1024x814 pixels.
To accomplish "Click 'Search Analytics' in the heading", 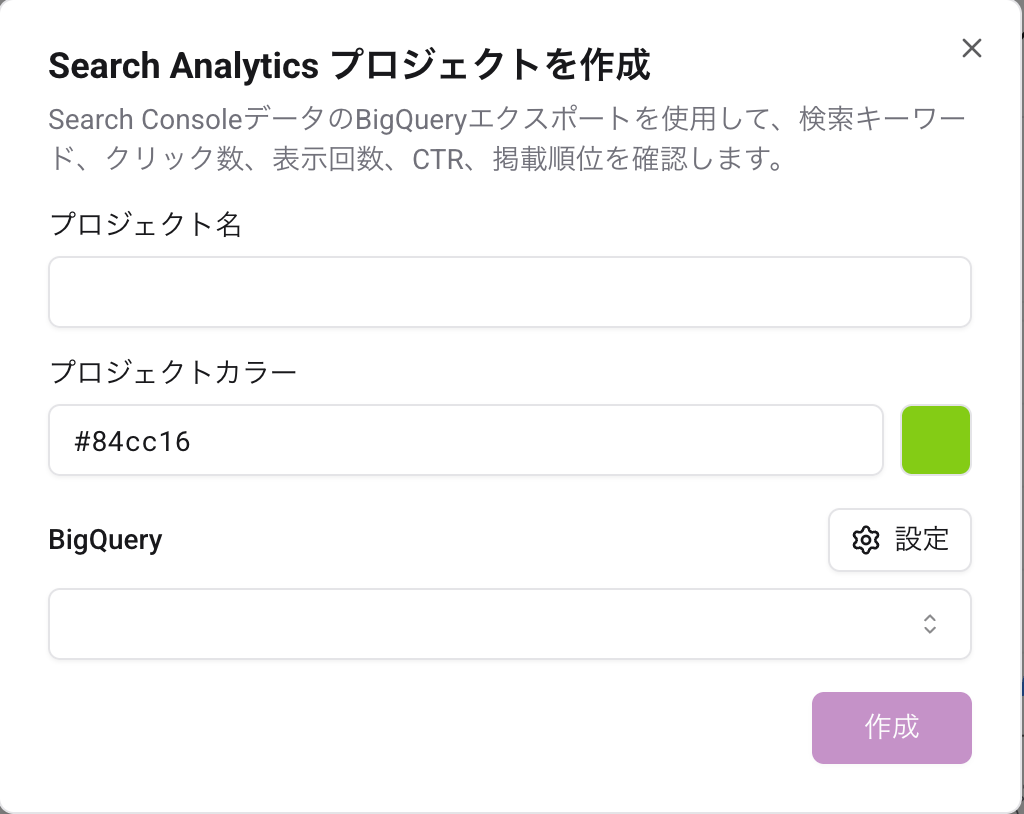I will [x=183, y=66].
